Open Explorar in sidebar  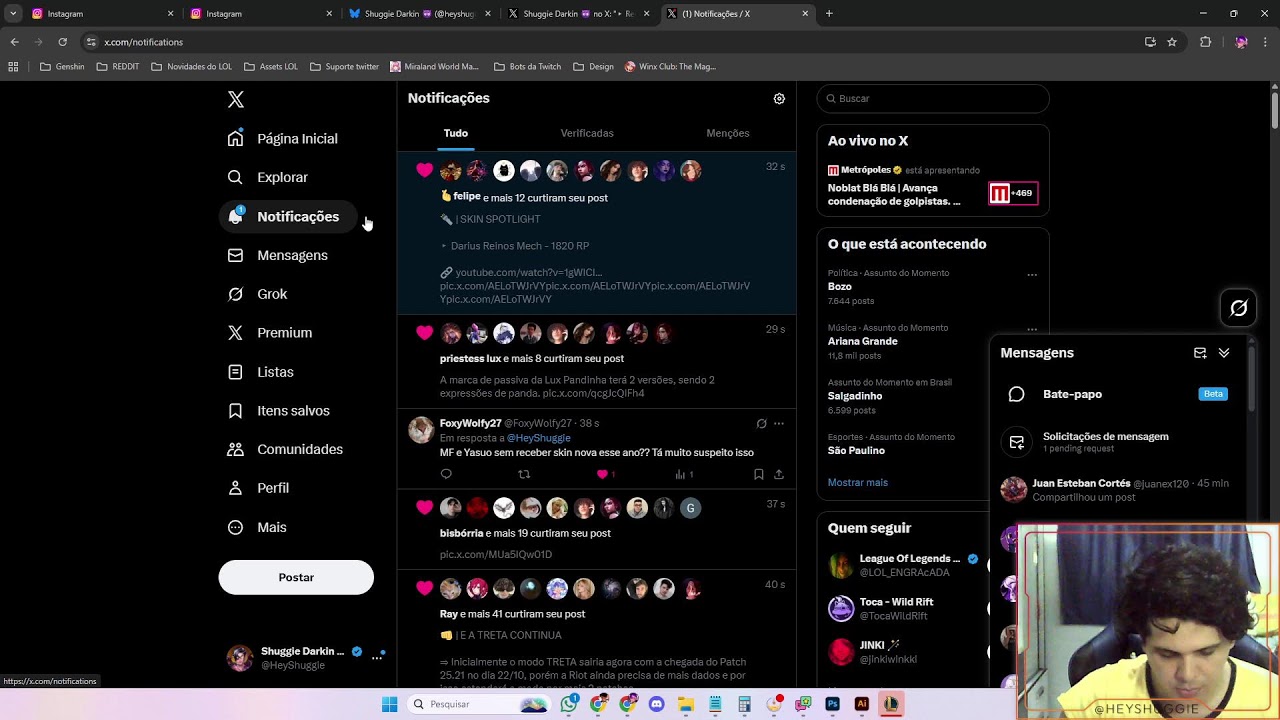coord(268,177)
